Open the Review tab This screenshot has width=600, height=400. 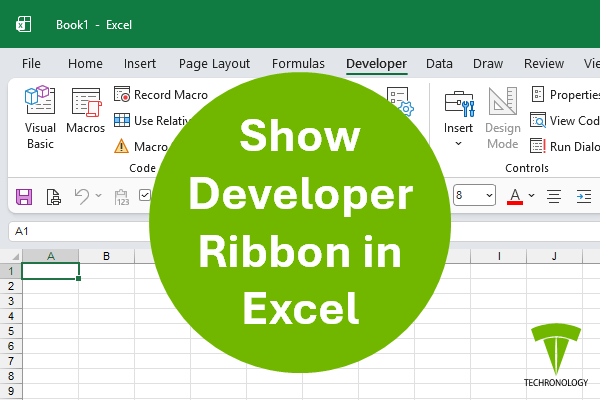(544, 63)
